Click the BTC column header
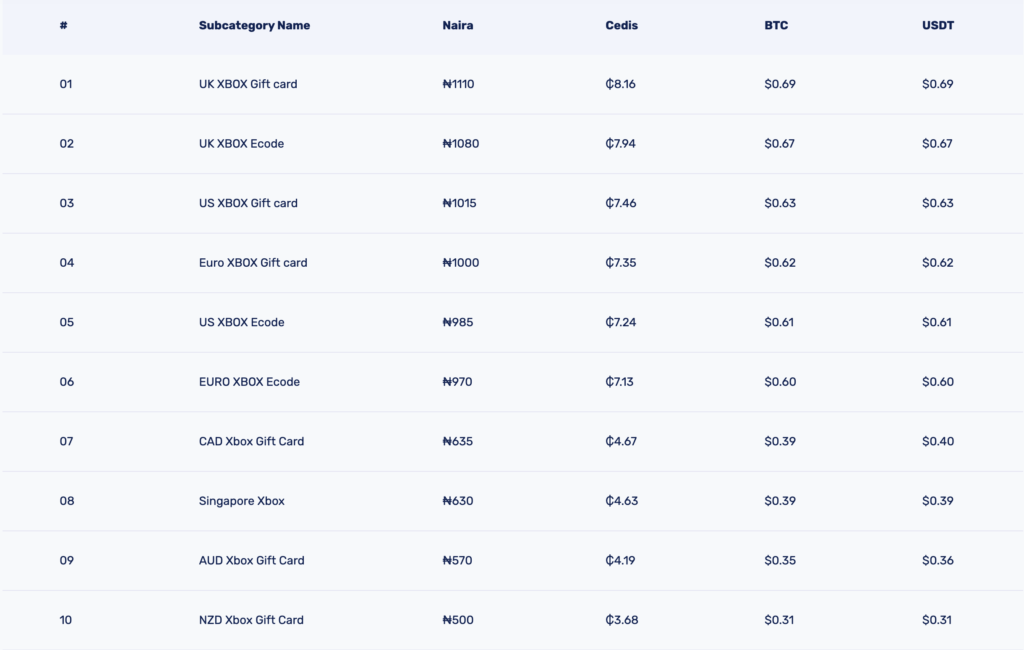The image size is (1024, 650). point(776,25)
